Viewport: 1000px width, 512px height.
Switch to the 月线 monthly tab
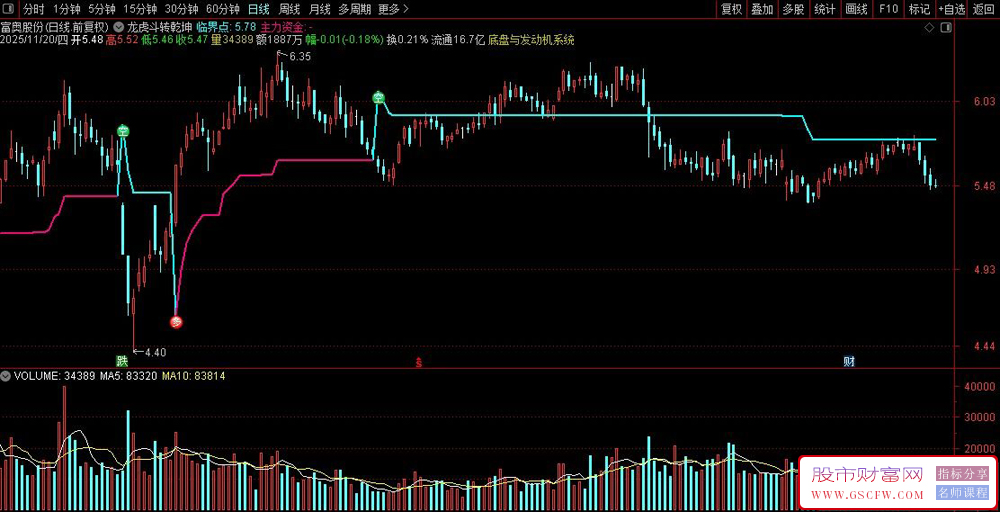pos(320,9)
